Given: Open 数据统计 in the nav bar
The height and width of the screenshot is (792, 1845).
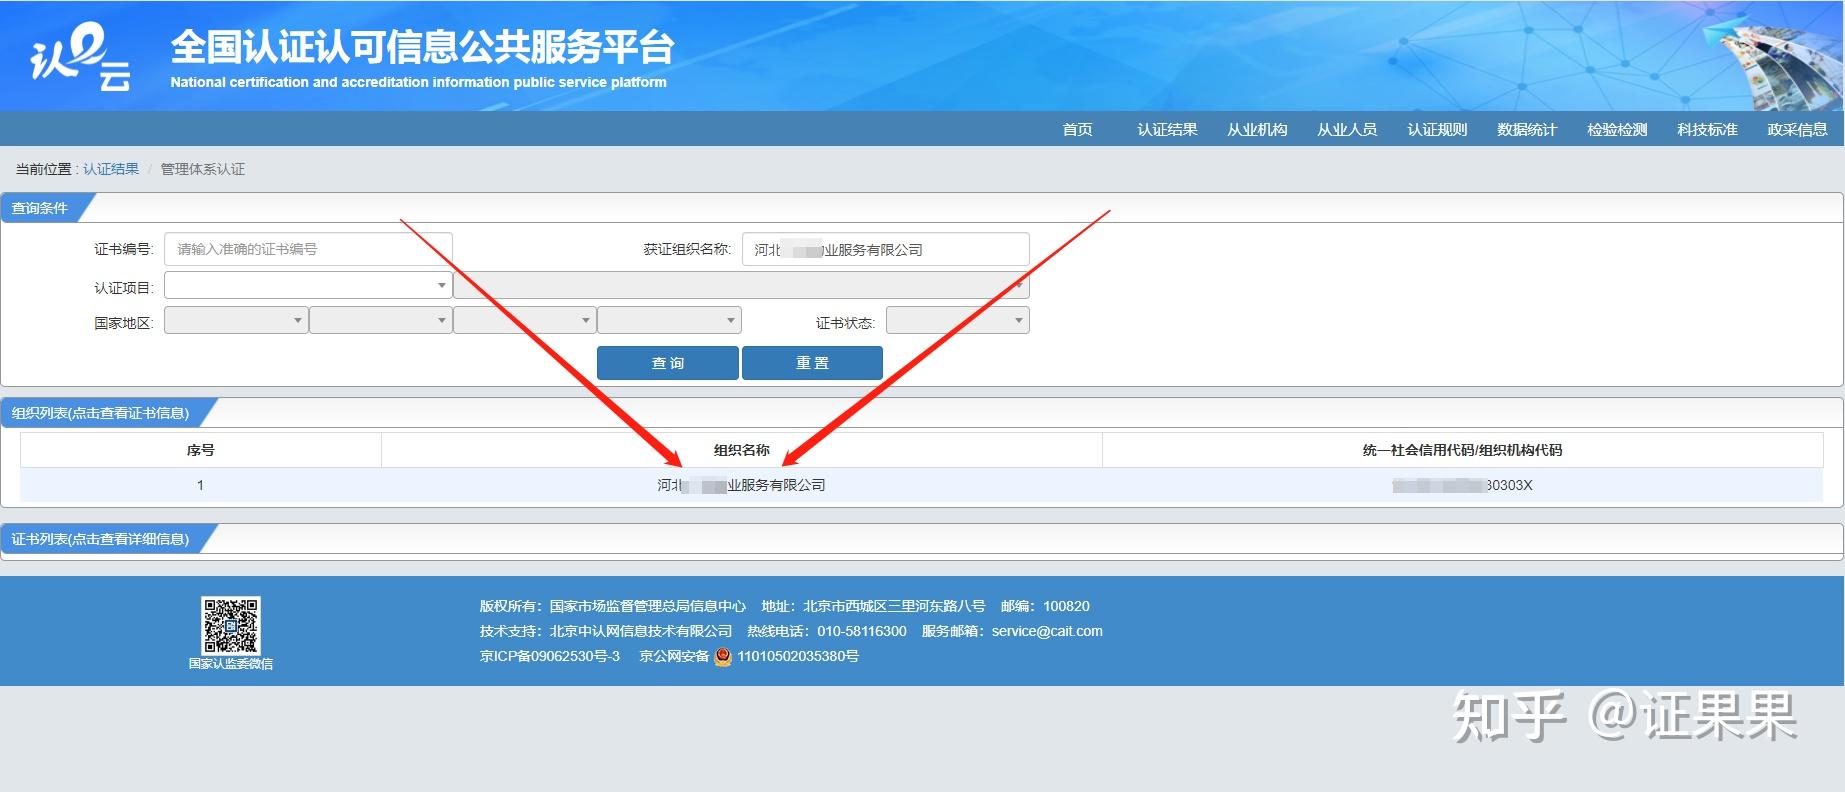Looking at the screenshot, I should click(1527, 129).
